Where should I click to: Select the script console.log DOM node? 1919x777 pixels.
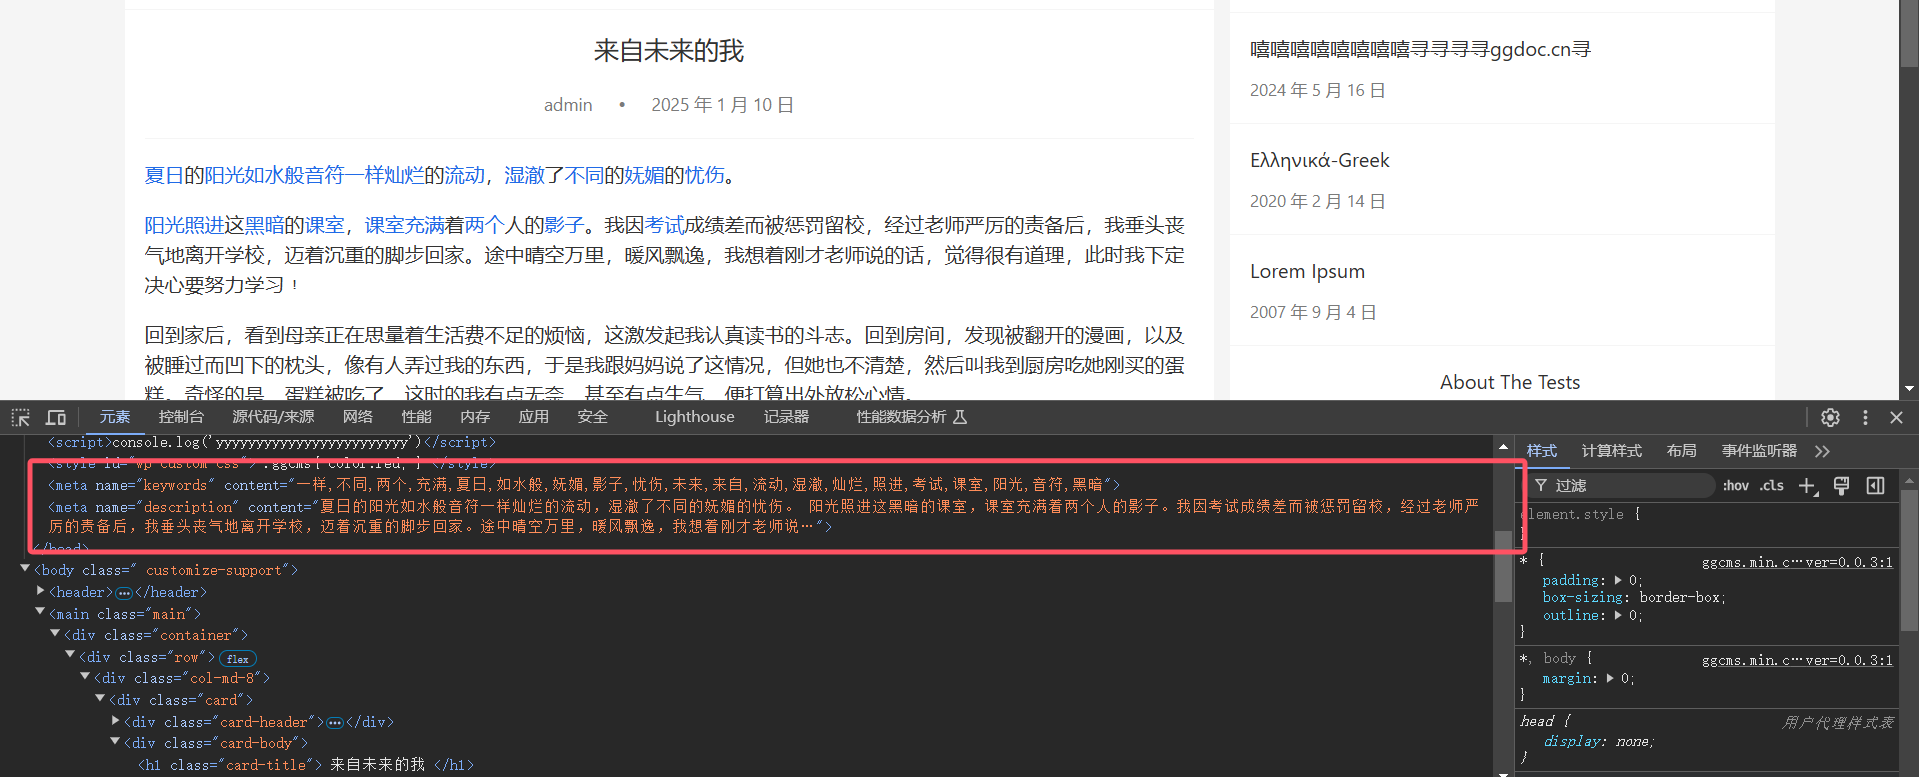click(271, 442)
